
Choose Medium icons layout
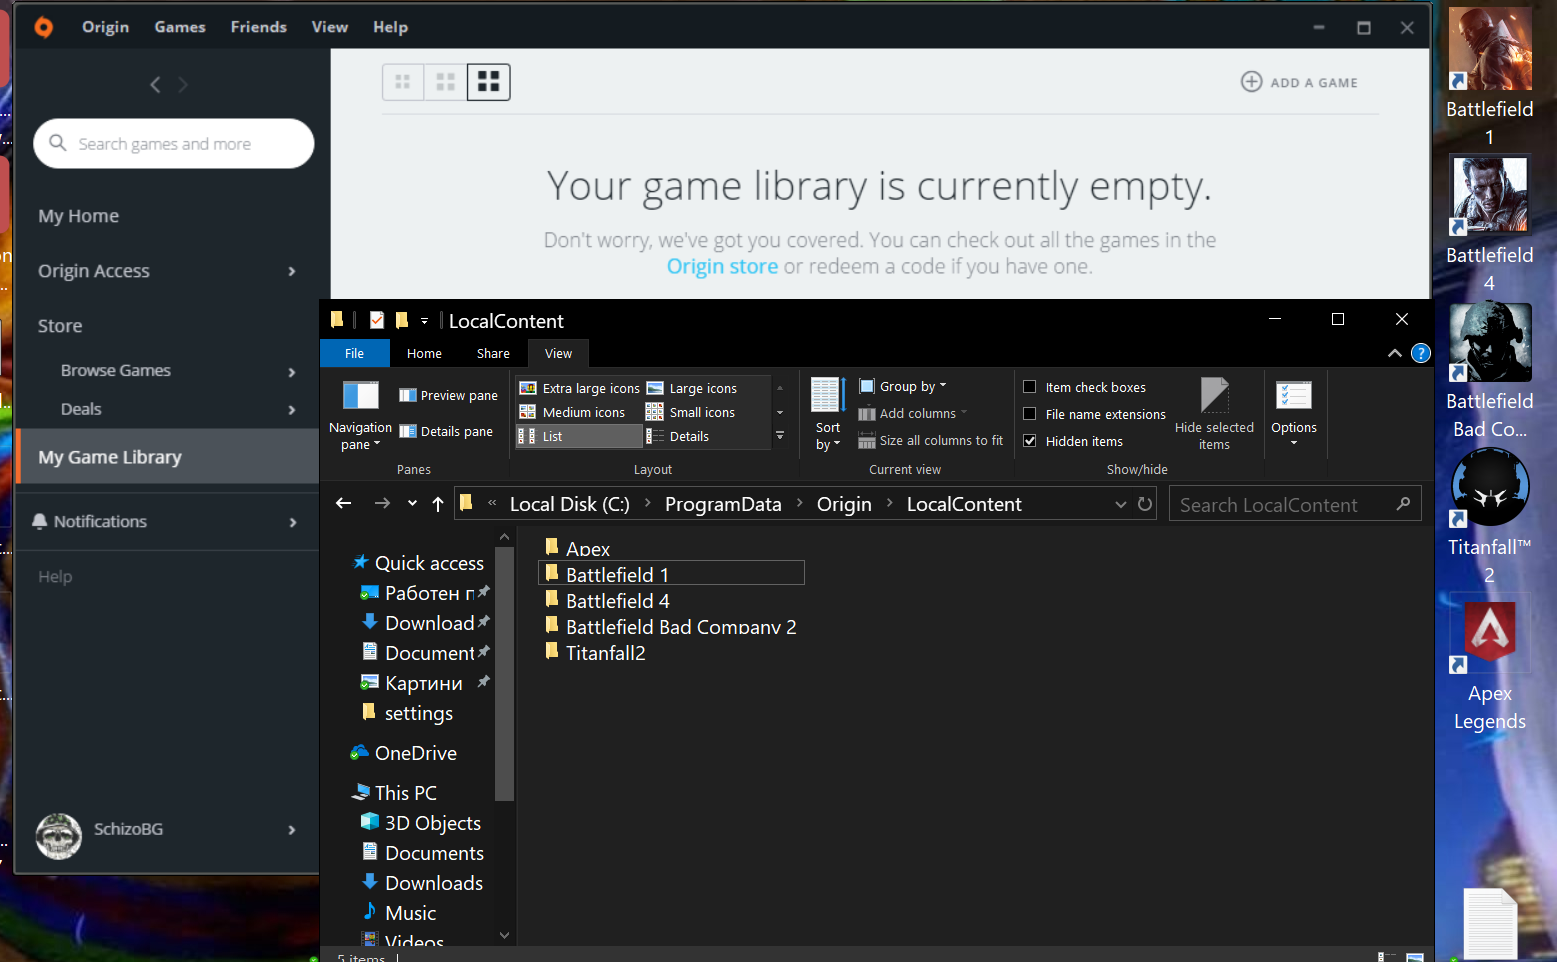(573, 412)
